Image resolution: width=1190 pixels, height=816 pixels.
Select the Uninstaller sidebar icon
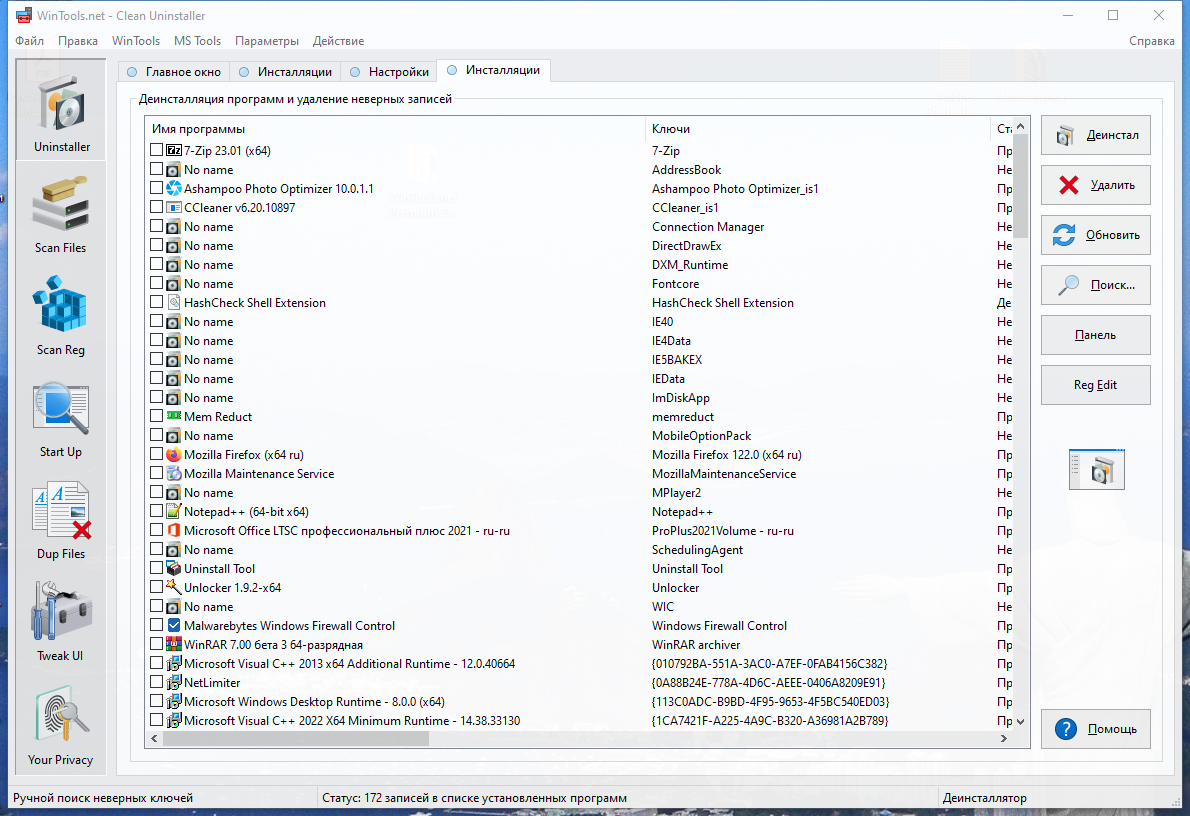(61, 112)
